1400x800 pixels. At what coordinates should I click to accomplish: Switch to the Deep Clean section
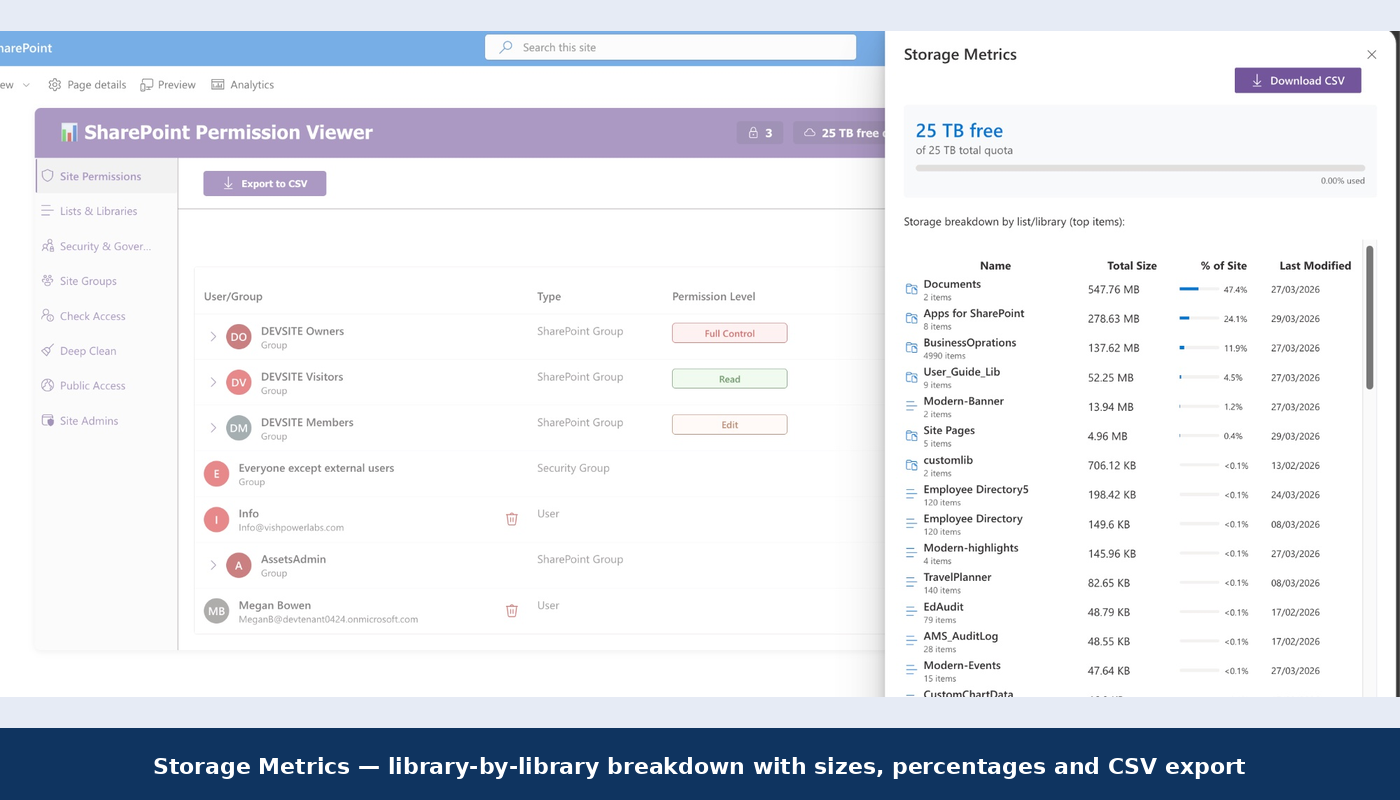click(88, 351)
